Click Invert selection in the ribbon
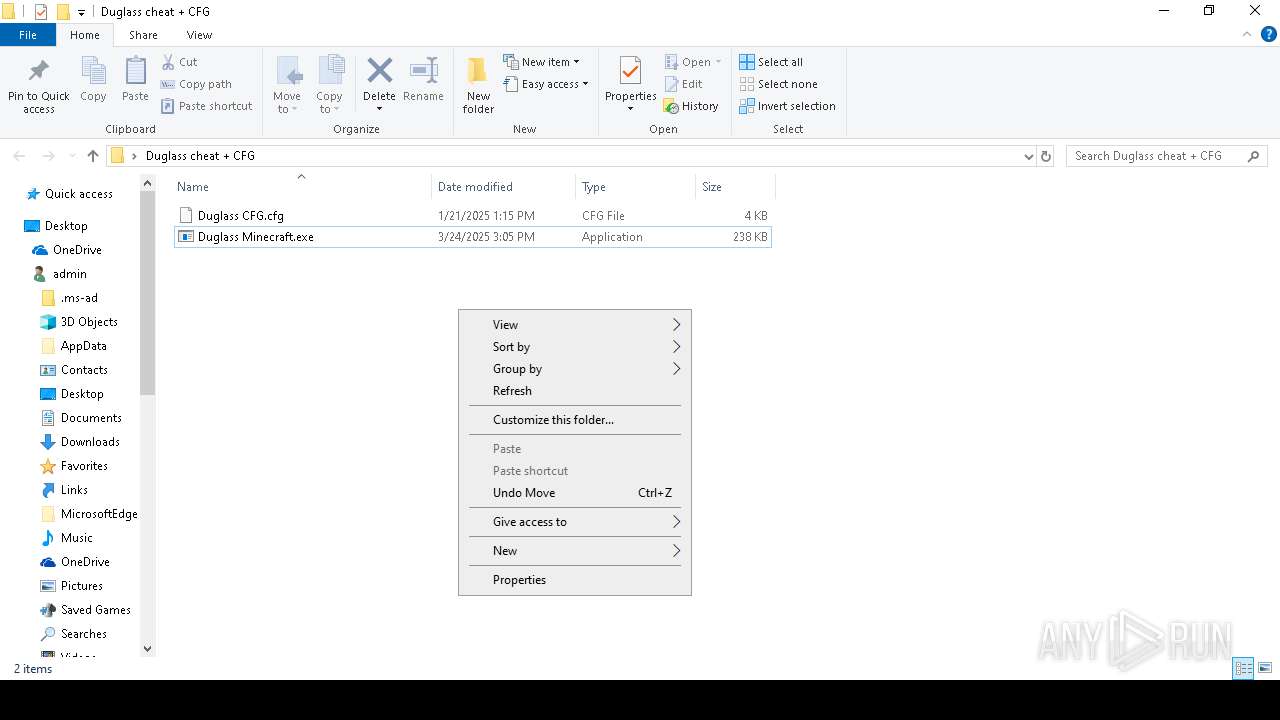This screenshot has width=1280, height=720. [x=787, y=106]
